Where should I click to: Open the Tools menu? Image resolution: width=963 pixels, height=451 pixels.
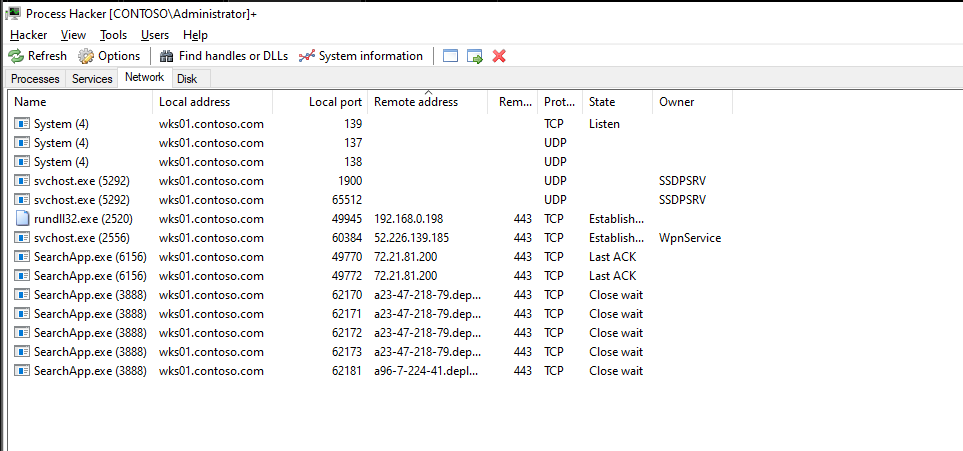[x=114, y=35]
